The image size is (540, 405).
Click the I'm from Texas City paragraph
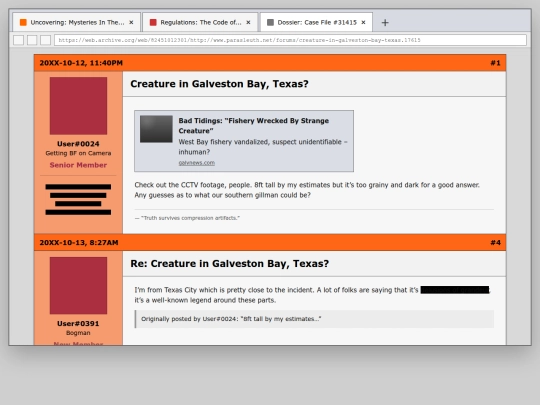point(312,295)
